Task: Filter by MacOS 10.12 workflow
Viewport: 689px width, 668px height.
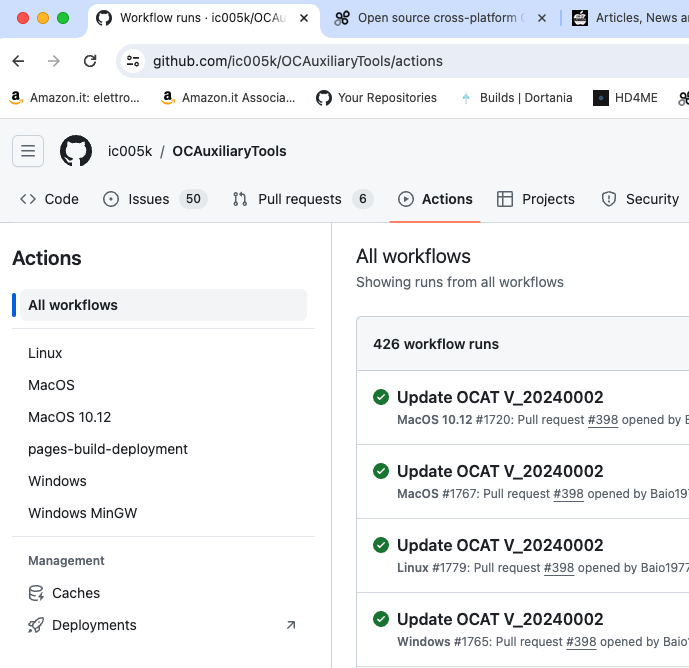Action: point(69,417)
